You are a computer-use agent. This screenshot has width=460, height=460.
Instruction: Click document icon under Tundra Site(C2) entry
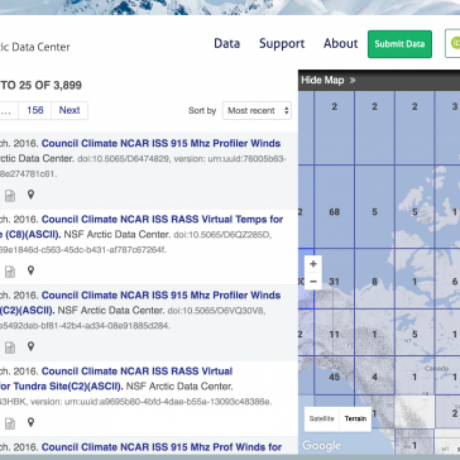[x=10, y=424]
